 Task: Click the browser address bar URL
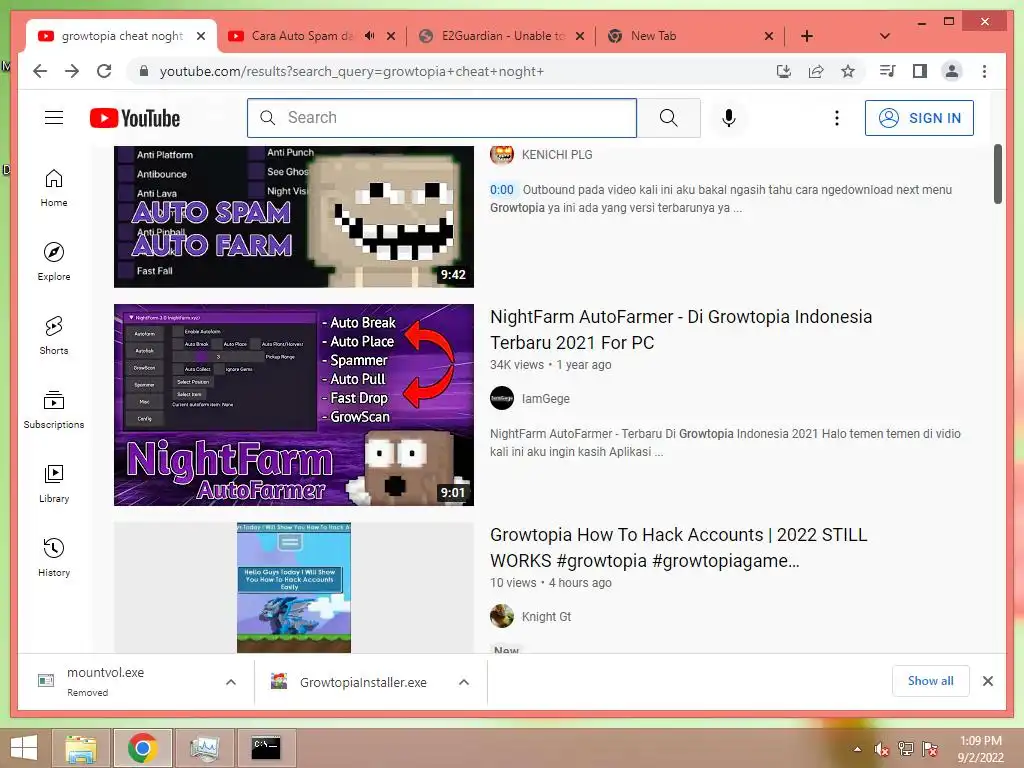(x=351, y=71)
